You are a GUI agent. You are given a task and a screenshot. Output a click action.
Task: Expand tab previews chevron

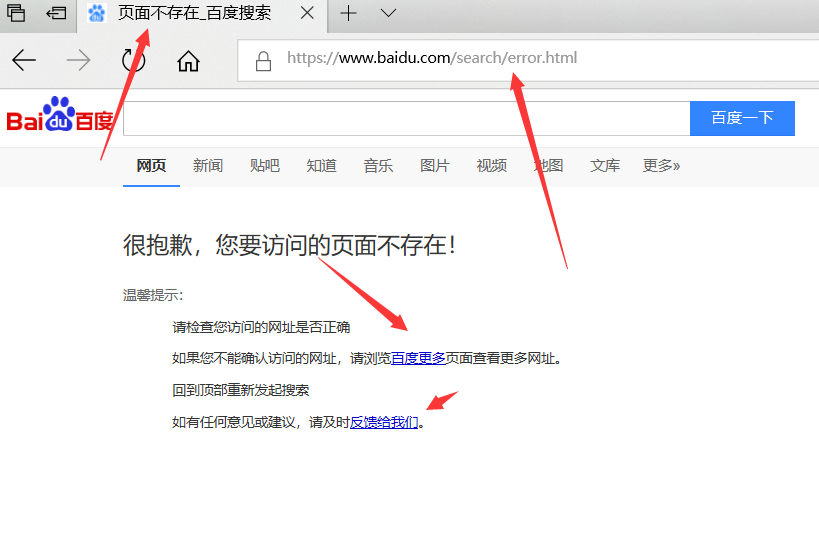point(389,13)
